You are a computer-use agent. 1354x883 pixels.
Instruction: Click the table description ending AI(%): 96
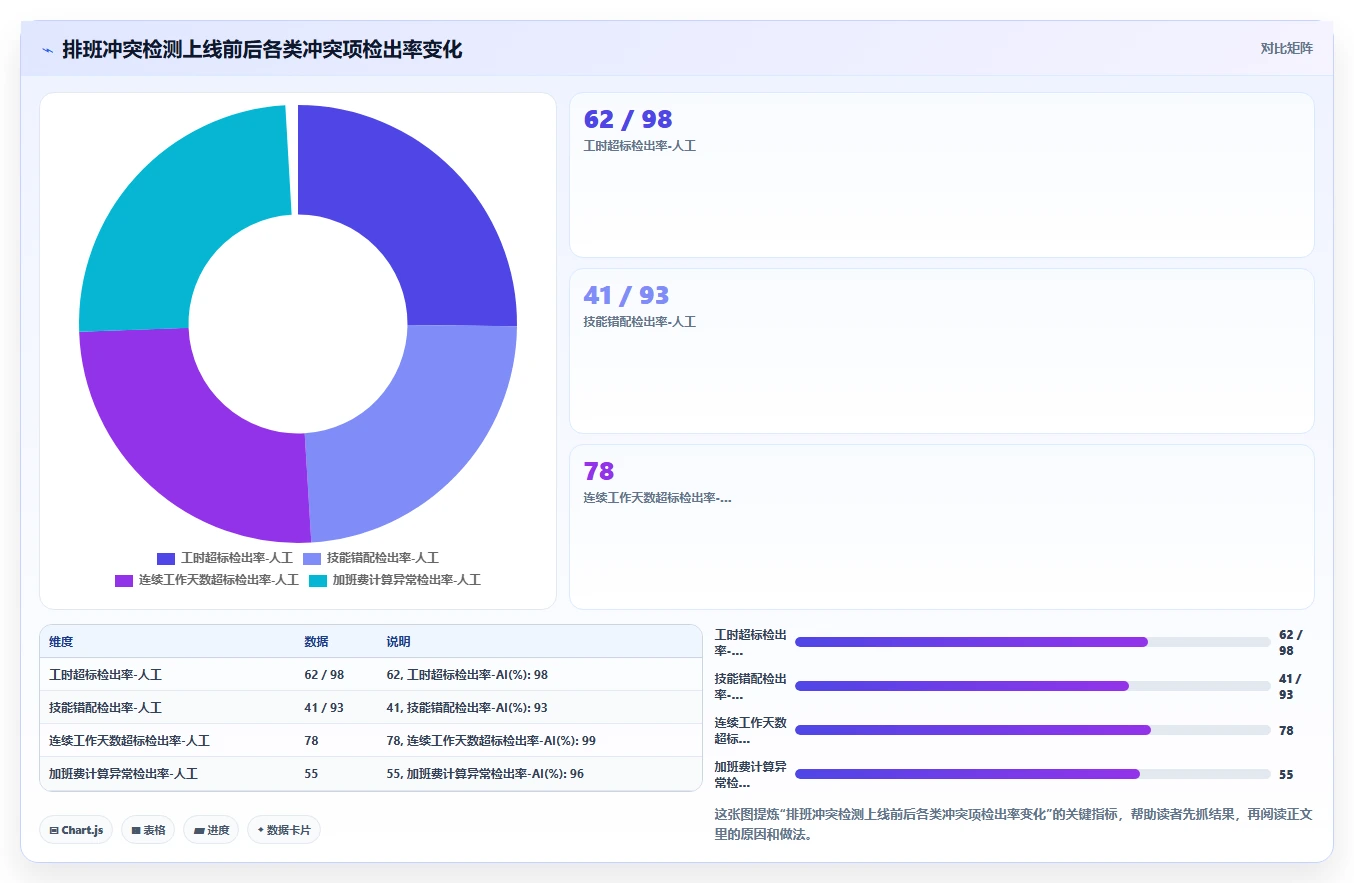tap(485, 774)
